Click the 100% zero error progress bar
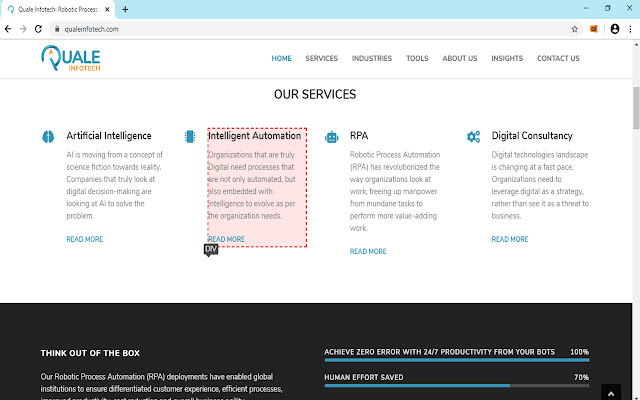Viewport: 640px width, 400px height. click(457, 360)
